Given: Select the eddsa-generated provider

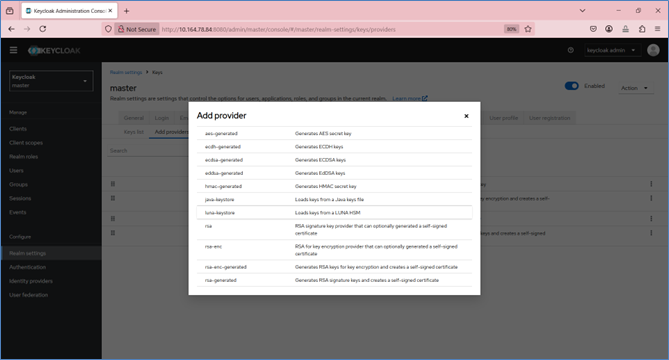Looking at the screenshot, I should (x=334, y=173).
